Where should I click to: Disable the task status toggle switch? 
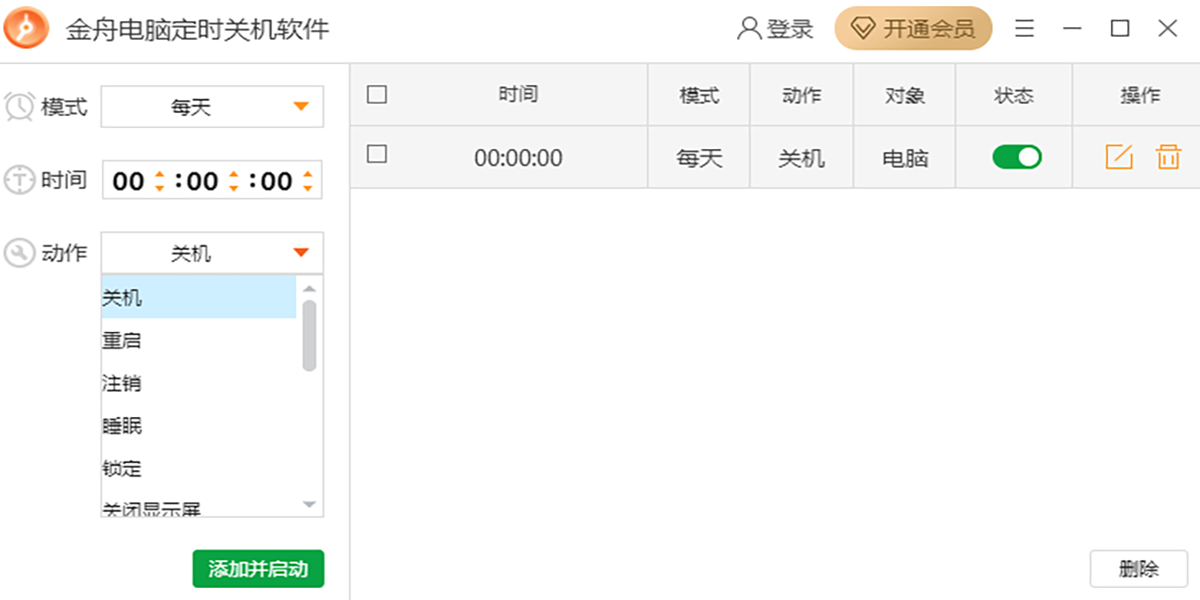pos(1014,156)
